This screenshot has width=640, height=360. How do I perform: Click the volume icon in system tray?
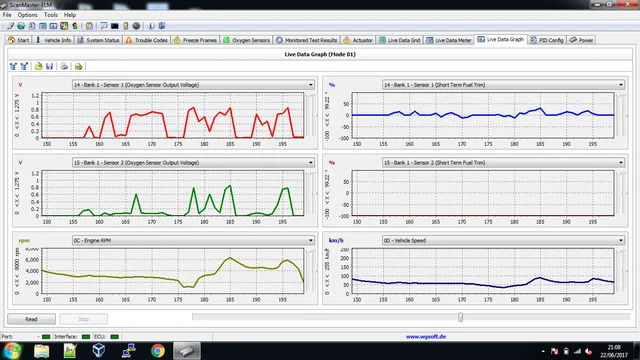coord(589,351)
